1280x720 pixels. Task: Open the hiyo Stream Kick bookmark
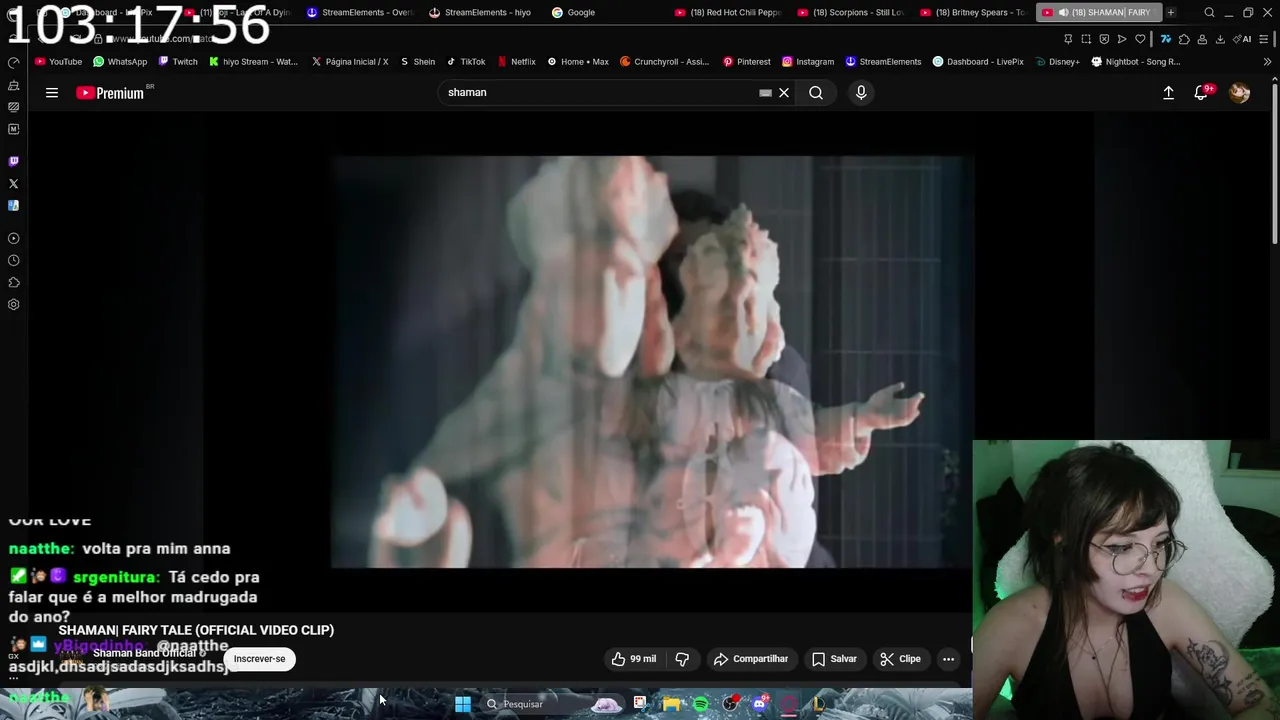point(253,62)
